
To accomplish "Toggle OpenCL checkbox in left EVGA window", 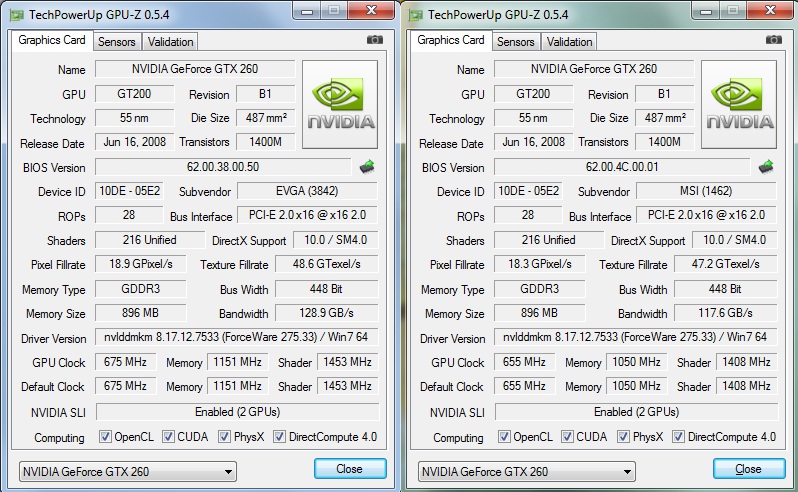I will [x=105, y=437].
